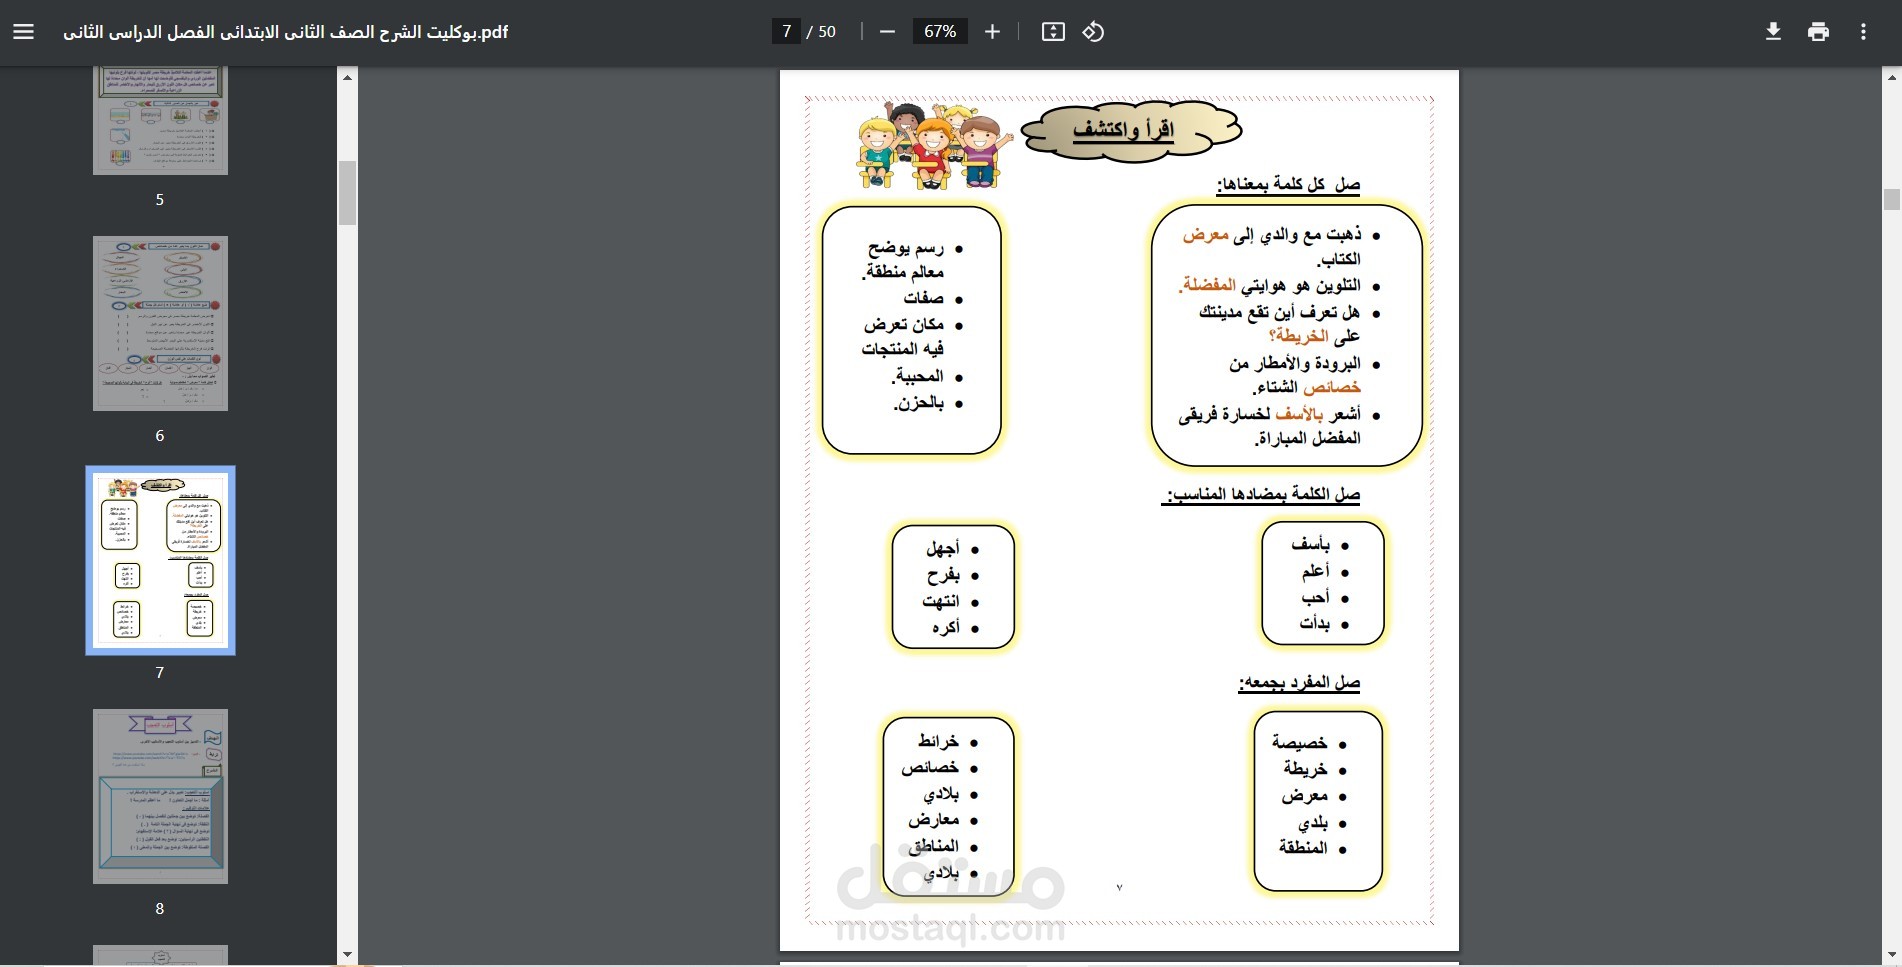This screenshot has width=1902, height=967.
Task: Click the heading 'اقرأ واكتشف' in the cloud
Action: click(x=1123, y=129)
